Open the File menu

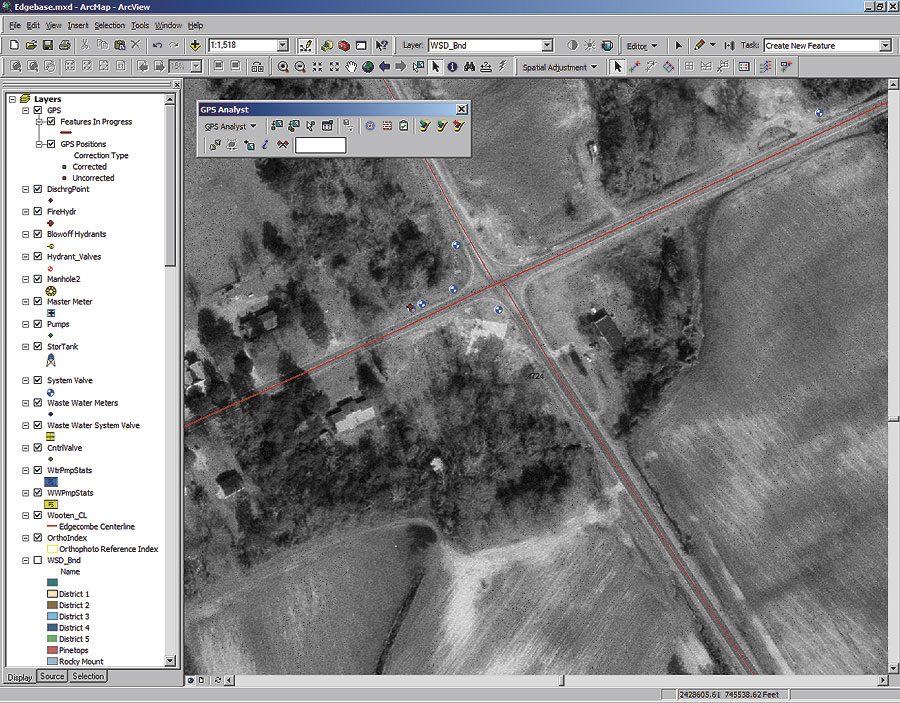click(15, 25)
